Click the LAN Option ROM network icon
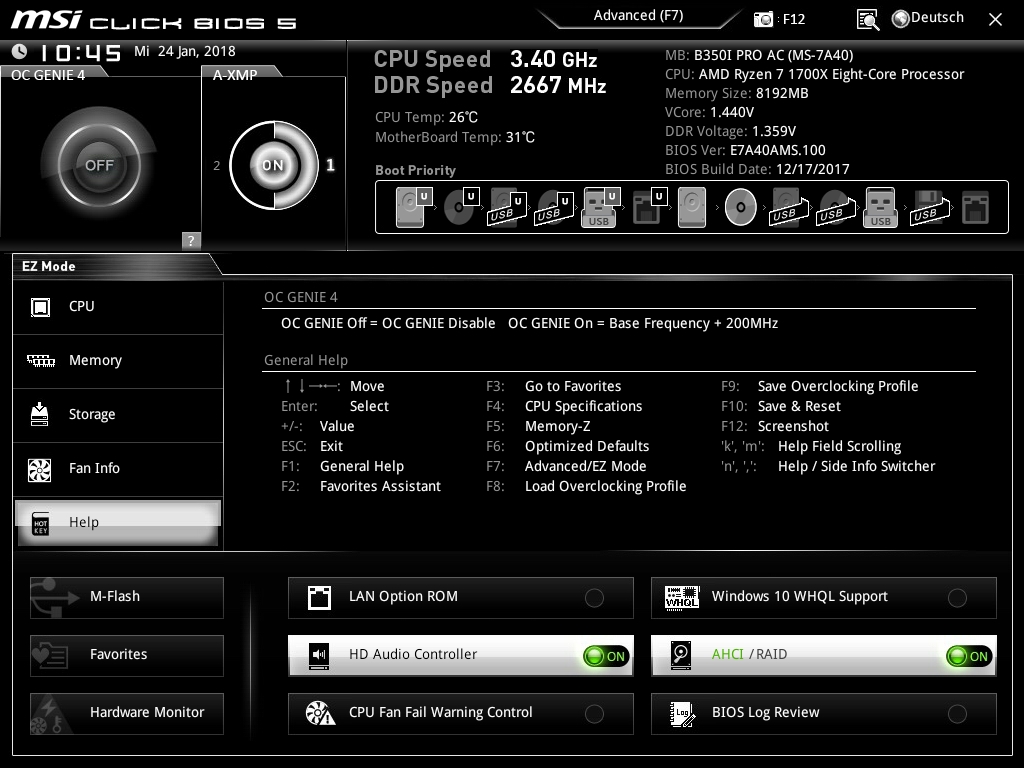This screenshot has height=768, width=1024. click(x=319, y=598)
